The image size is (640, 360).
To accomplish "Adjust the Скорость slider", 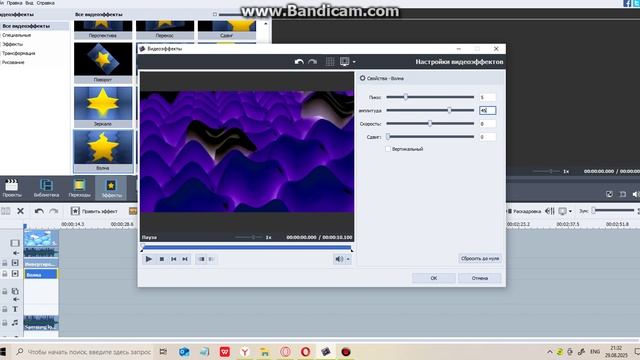I will point(430,123).
